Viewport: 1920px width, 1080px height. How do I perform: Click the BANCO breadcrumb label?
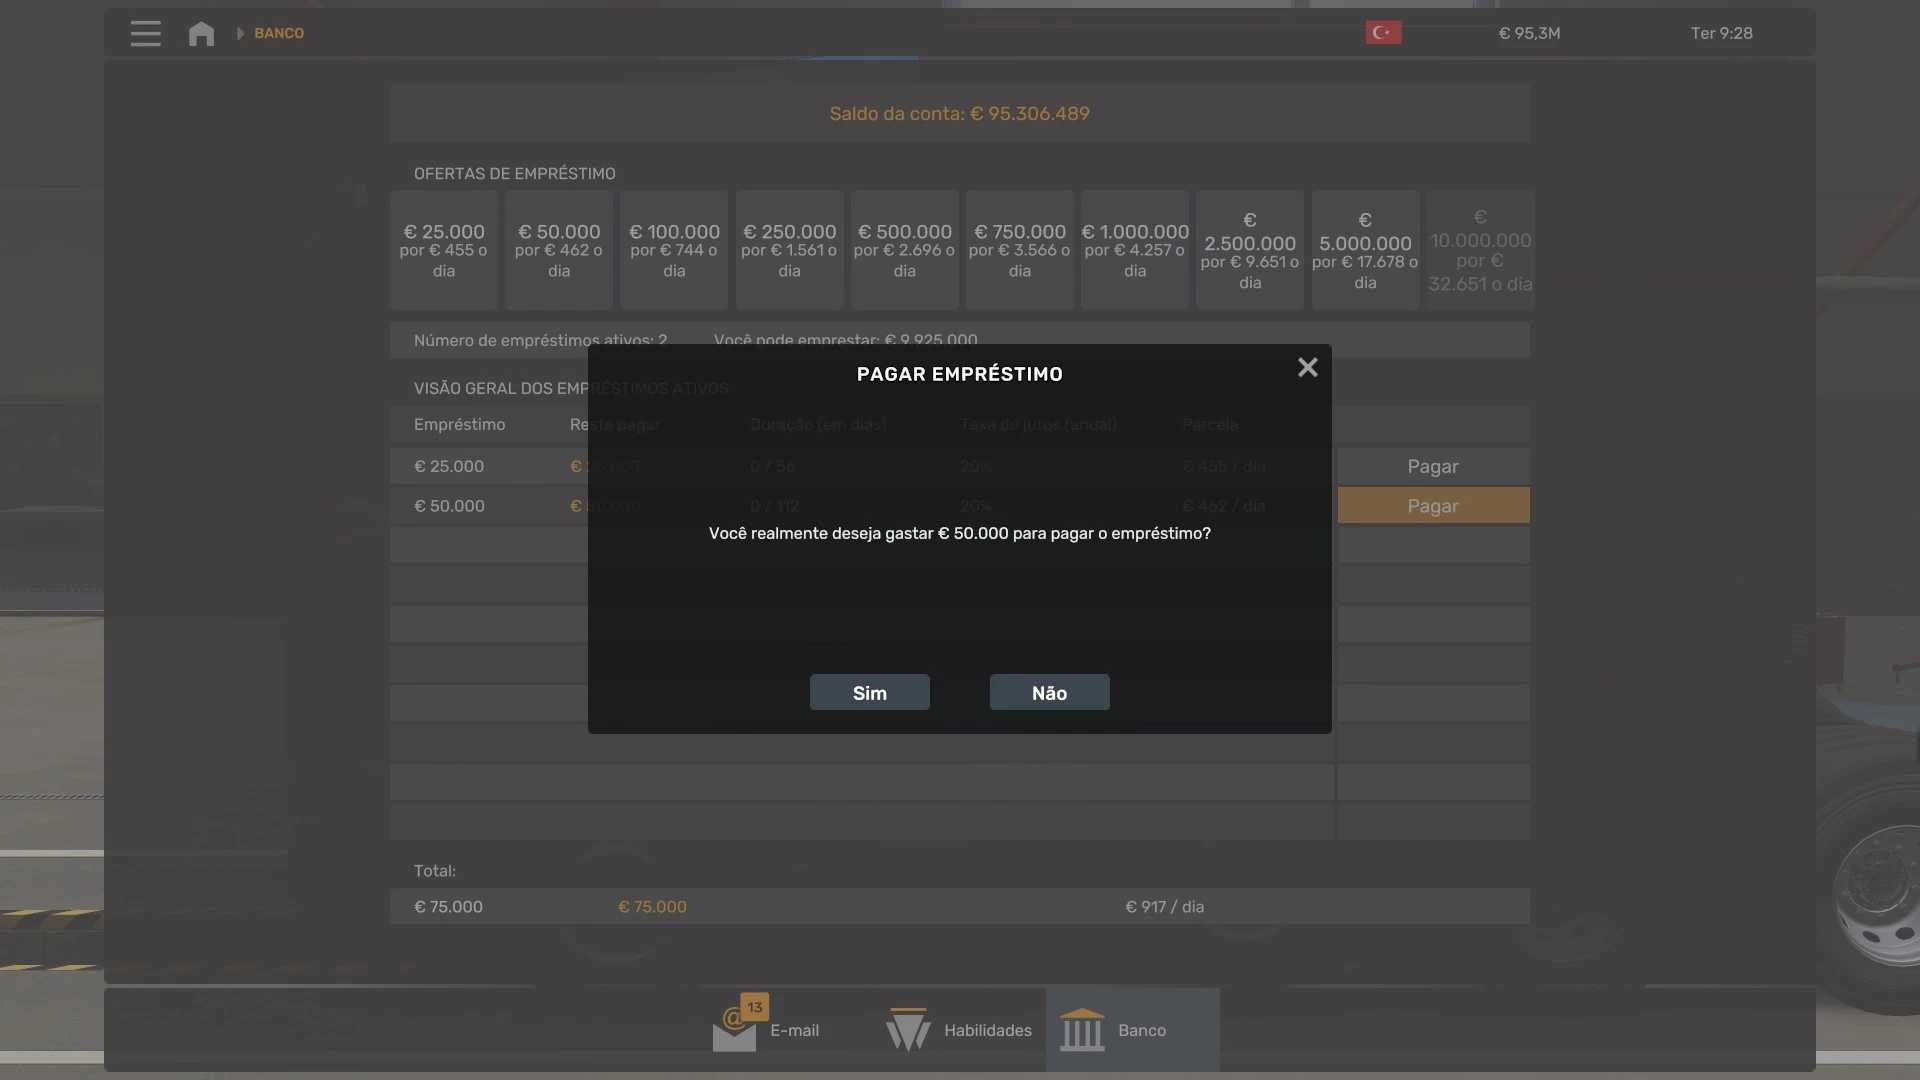(x=279, y=33)
